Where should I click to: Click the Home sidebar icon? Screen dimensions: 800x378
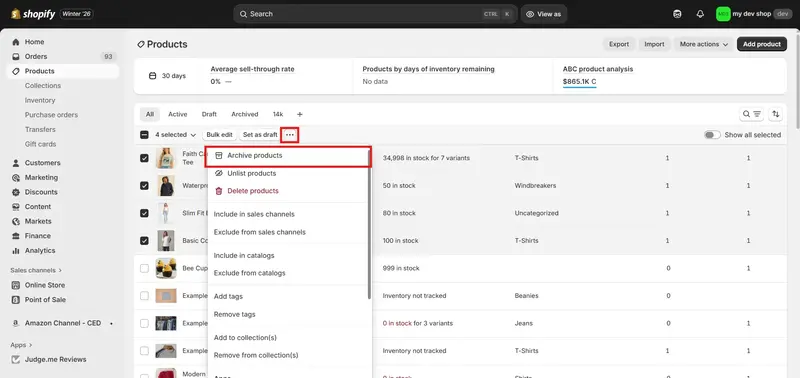coord(16,42)
